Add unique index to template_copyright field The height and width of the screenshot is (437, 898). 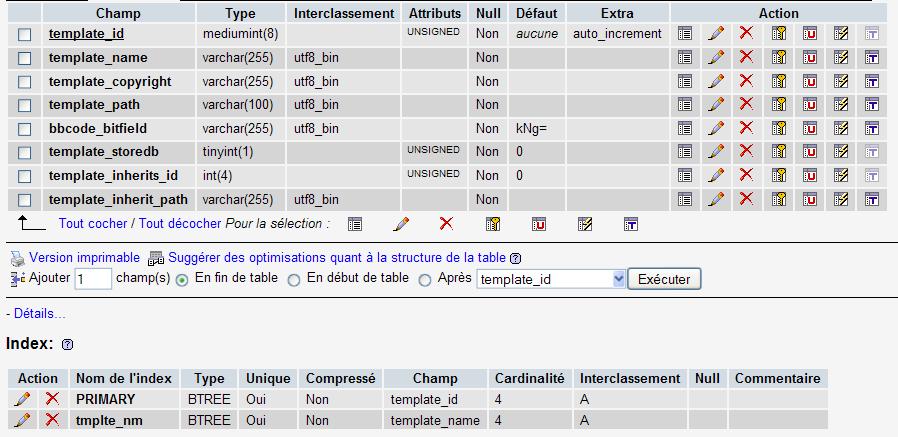coord(810,81)
